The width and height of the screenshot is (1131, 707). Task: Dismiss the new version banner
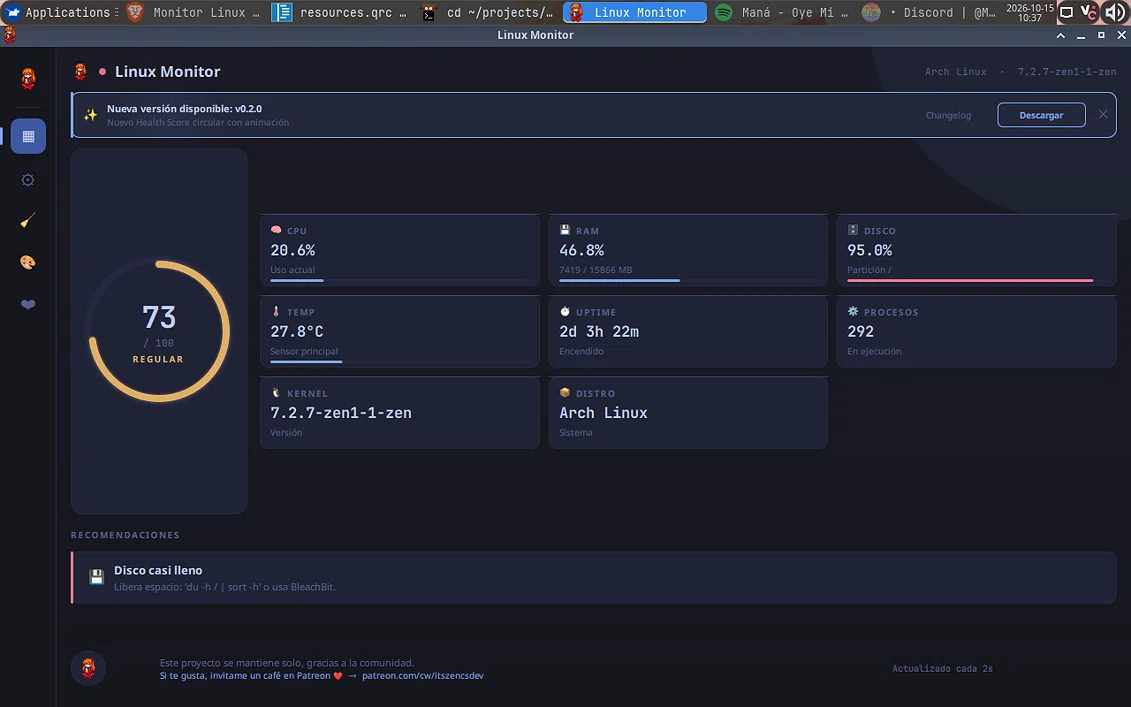point(1103,114)
